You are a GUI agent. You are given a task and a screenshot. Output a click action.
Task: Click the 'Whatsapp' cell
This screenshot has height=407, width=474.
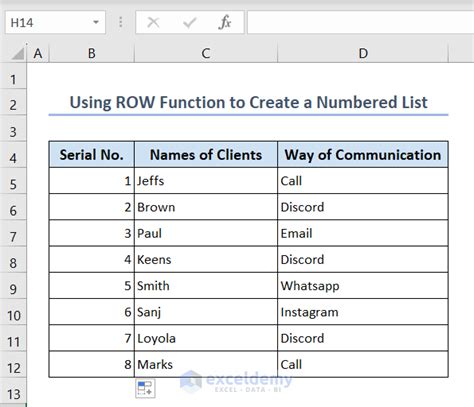[x=363, y=286]
